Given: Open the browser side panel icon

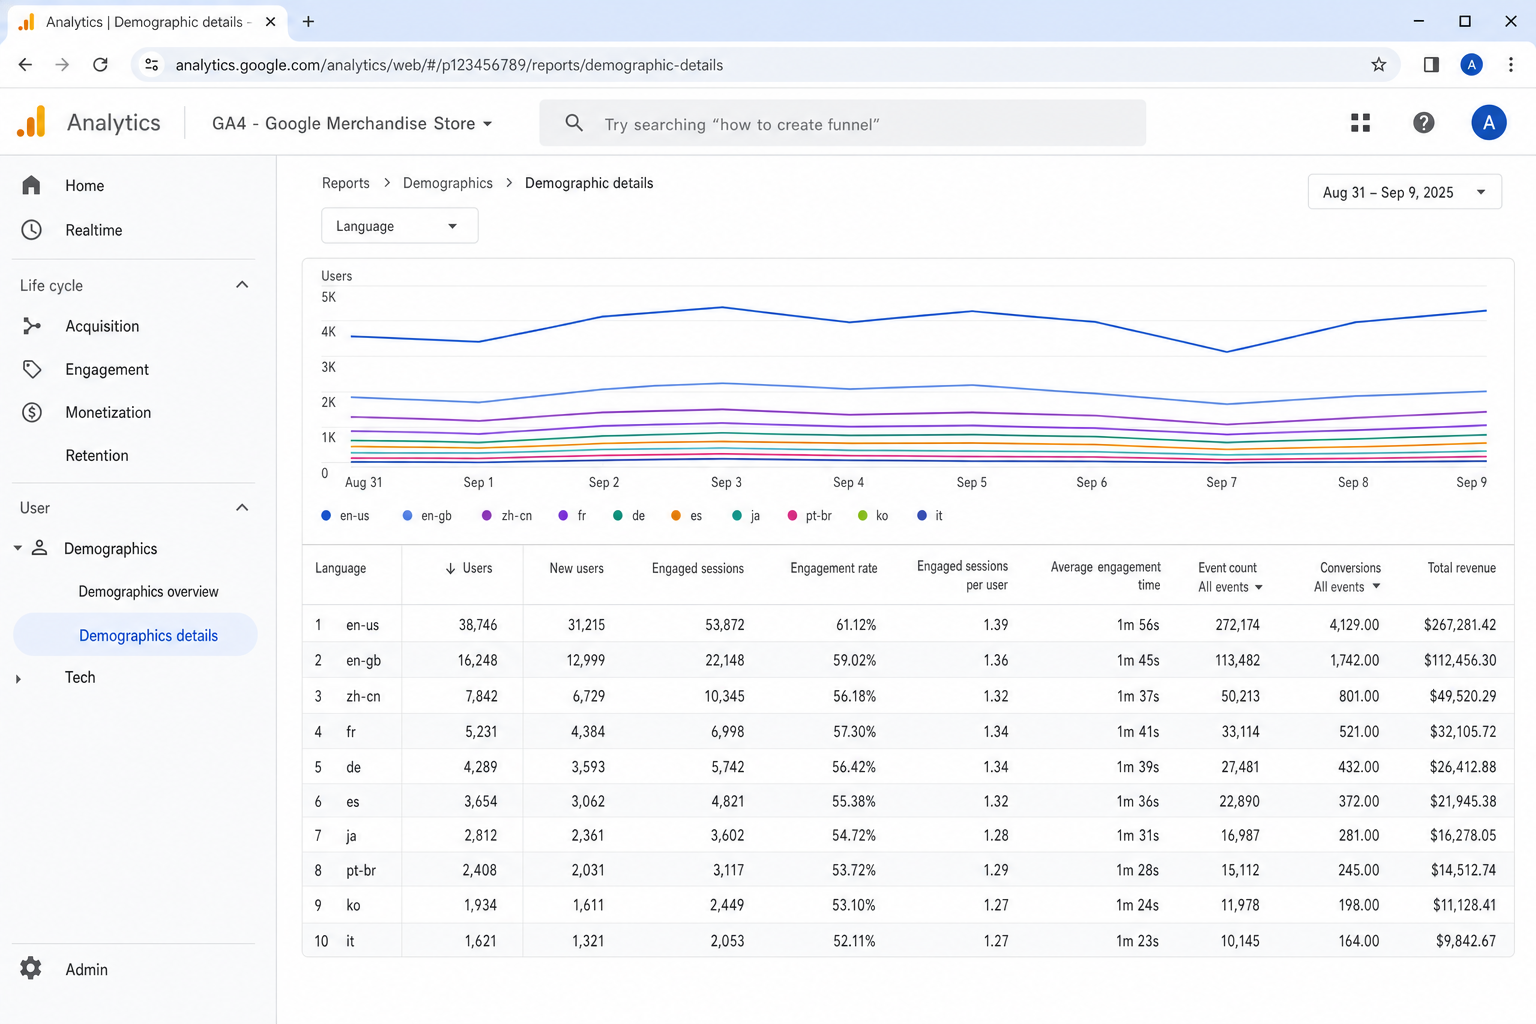Looking at the screenshot, I should click(1431, 65).
